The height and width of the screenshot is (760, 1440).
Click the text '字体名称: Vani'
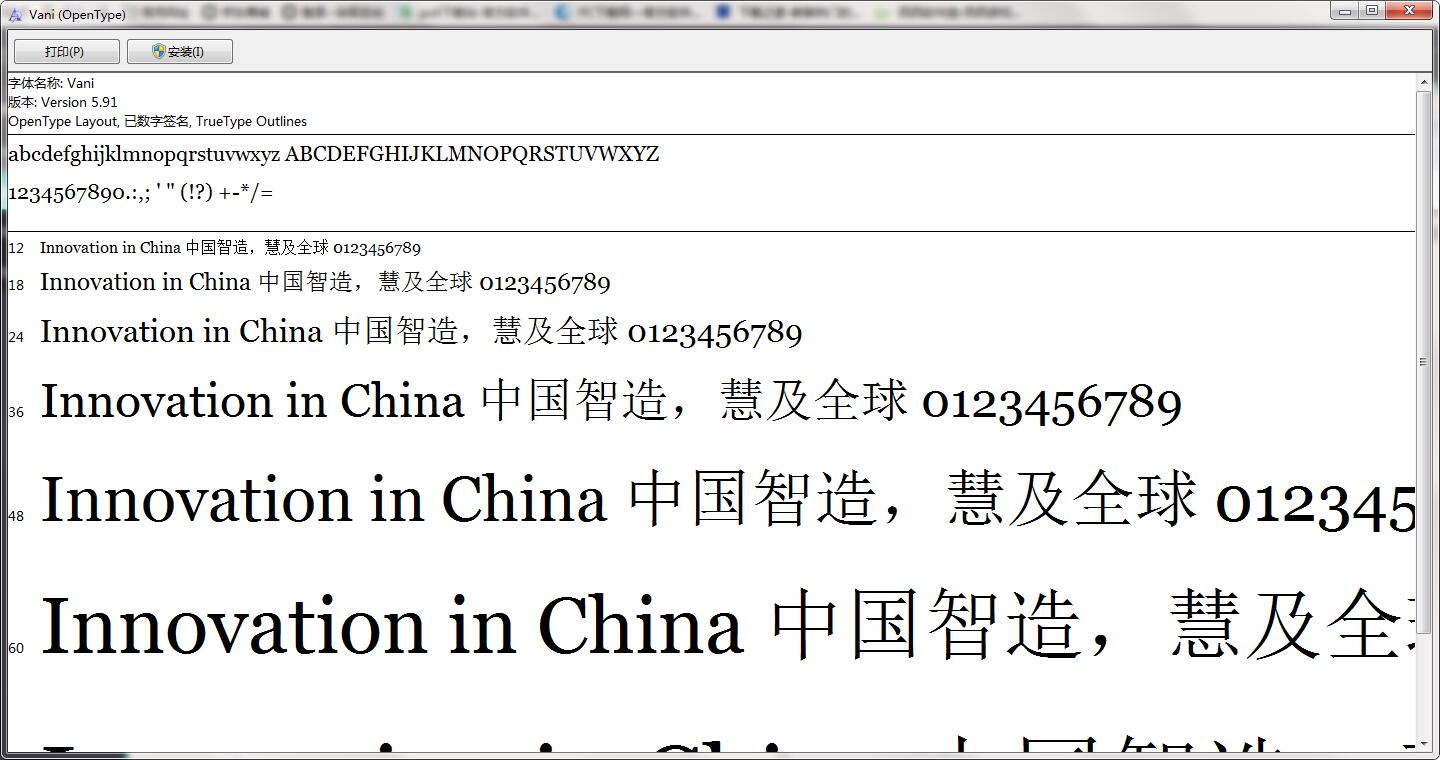(x=51, y=83)
